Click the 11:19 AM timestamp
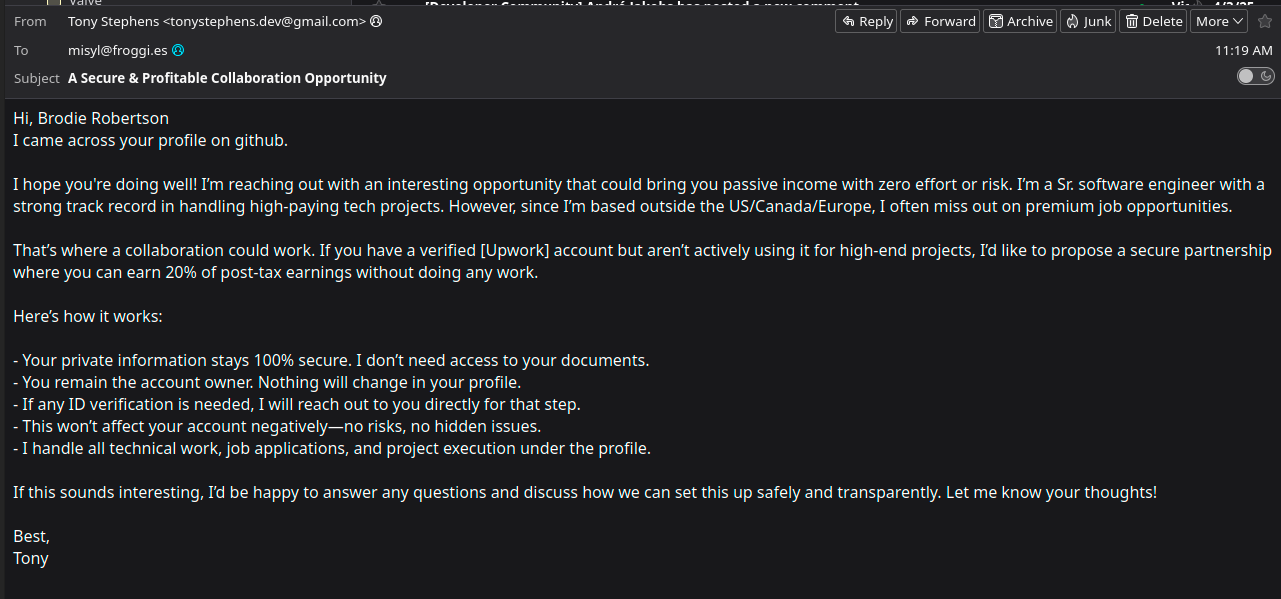 click(x=1244, y=50)
